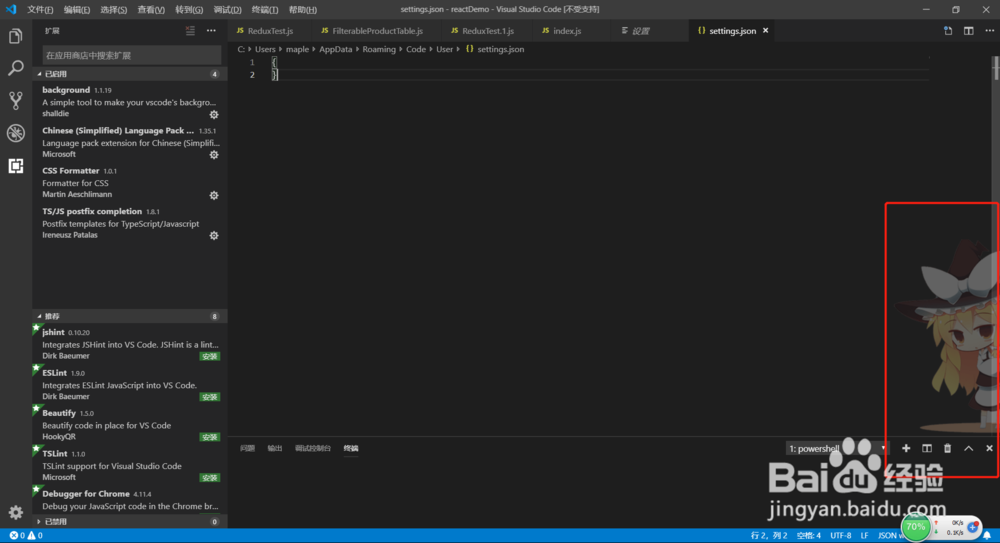Open the Debug menu
The width and height of the screenshot is (1000, 543).
click(x=227, y=10)
